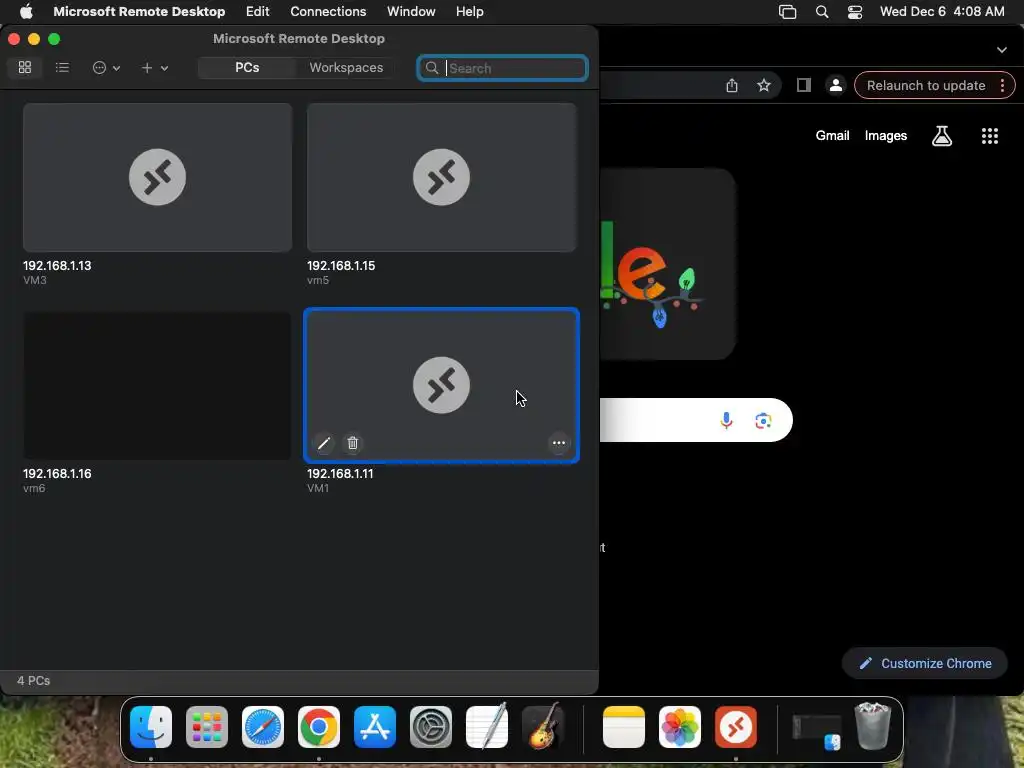Open the Microsoft Remote Desktop app menu
This screenshot has width=1024, height=768.
139,11
